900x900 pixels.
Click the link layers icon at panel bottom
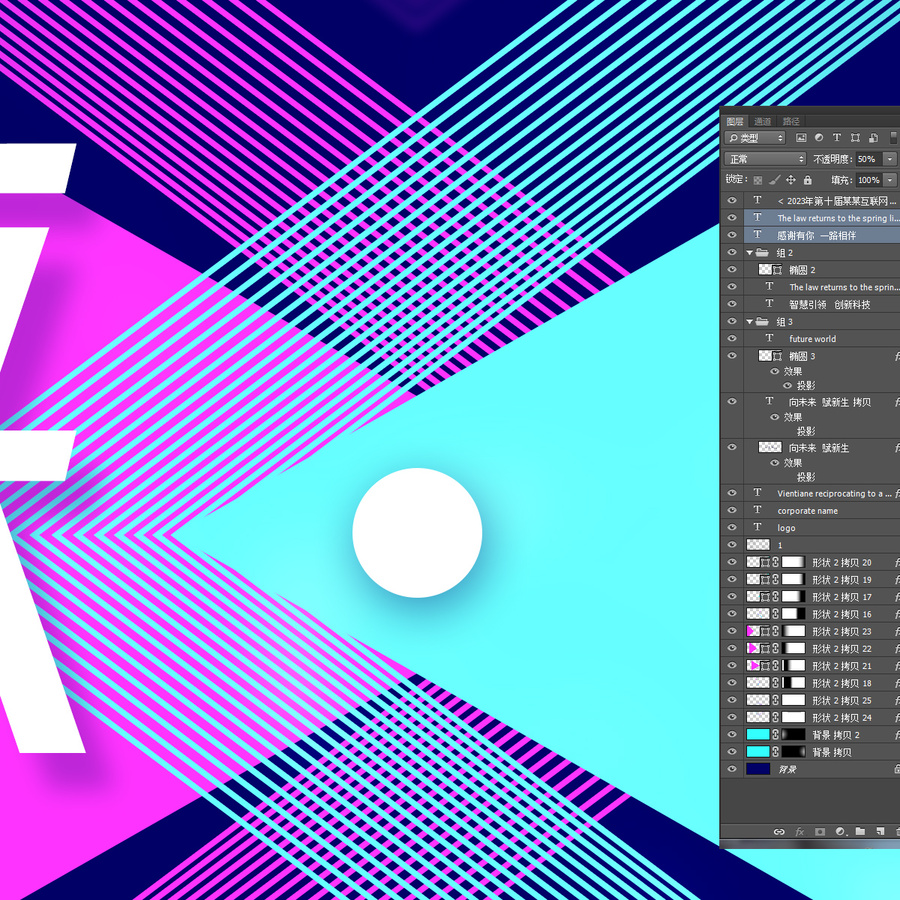779,831
